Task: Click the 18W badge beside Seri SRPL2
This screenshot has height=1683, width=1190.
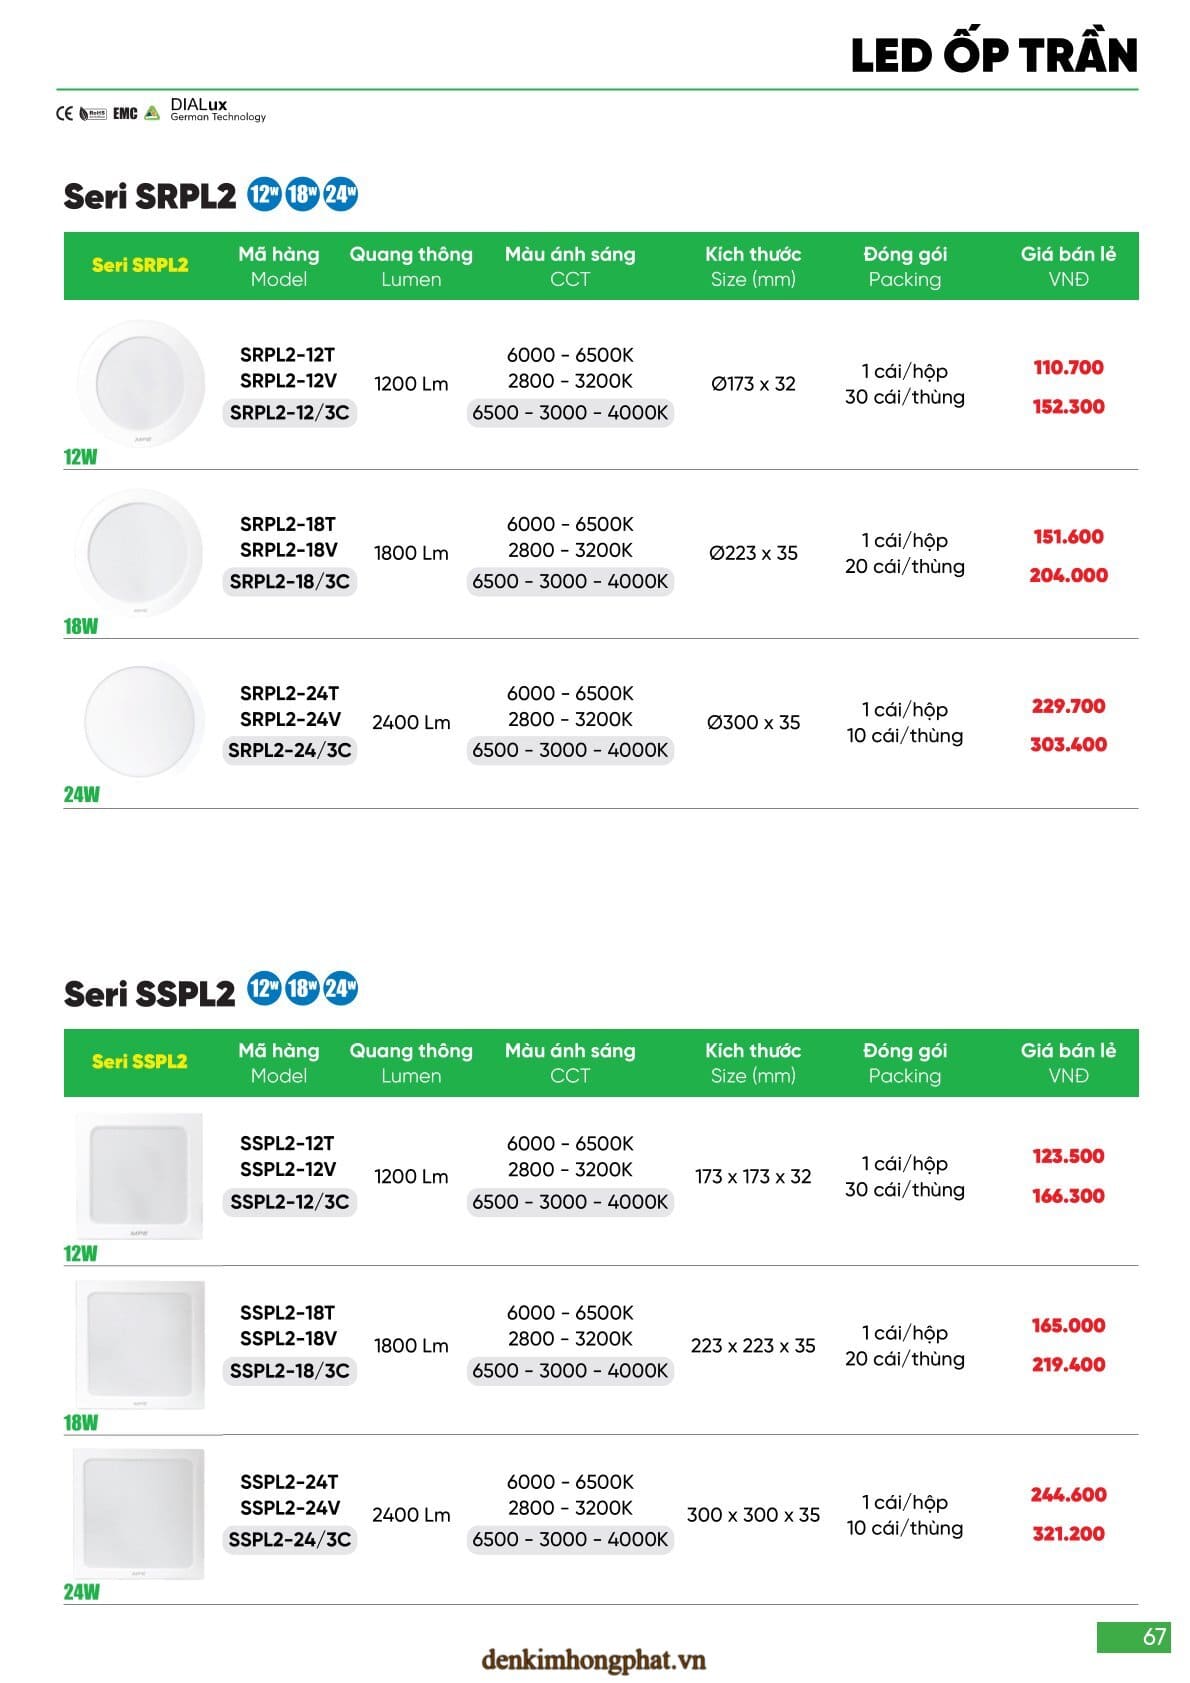Action: [302, 193]
